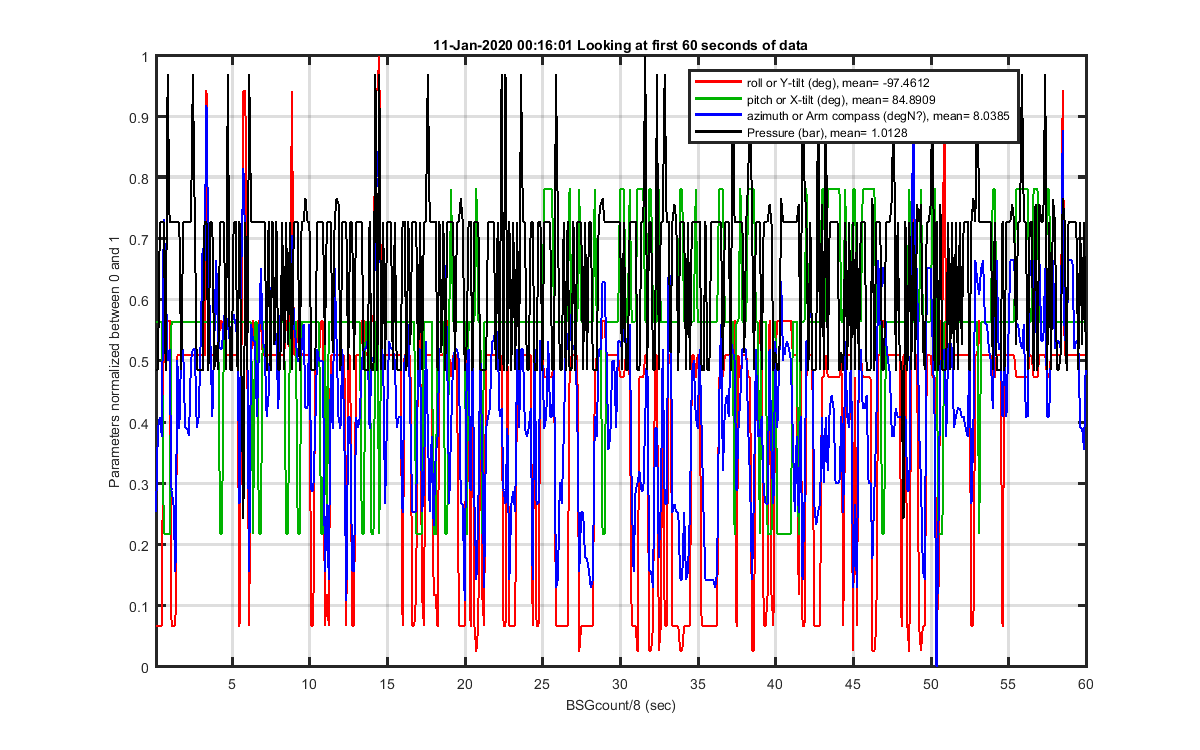Screen dimensions: 1200x750
Task: Click x-axis tick label 30
Action: 620,683
